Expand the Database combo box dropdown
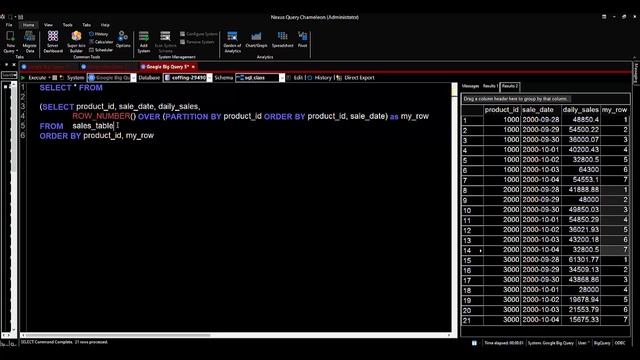 click(210, 78)
